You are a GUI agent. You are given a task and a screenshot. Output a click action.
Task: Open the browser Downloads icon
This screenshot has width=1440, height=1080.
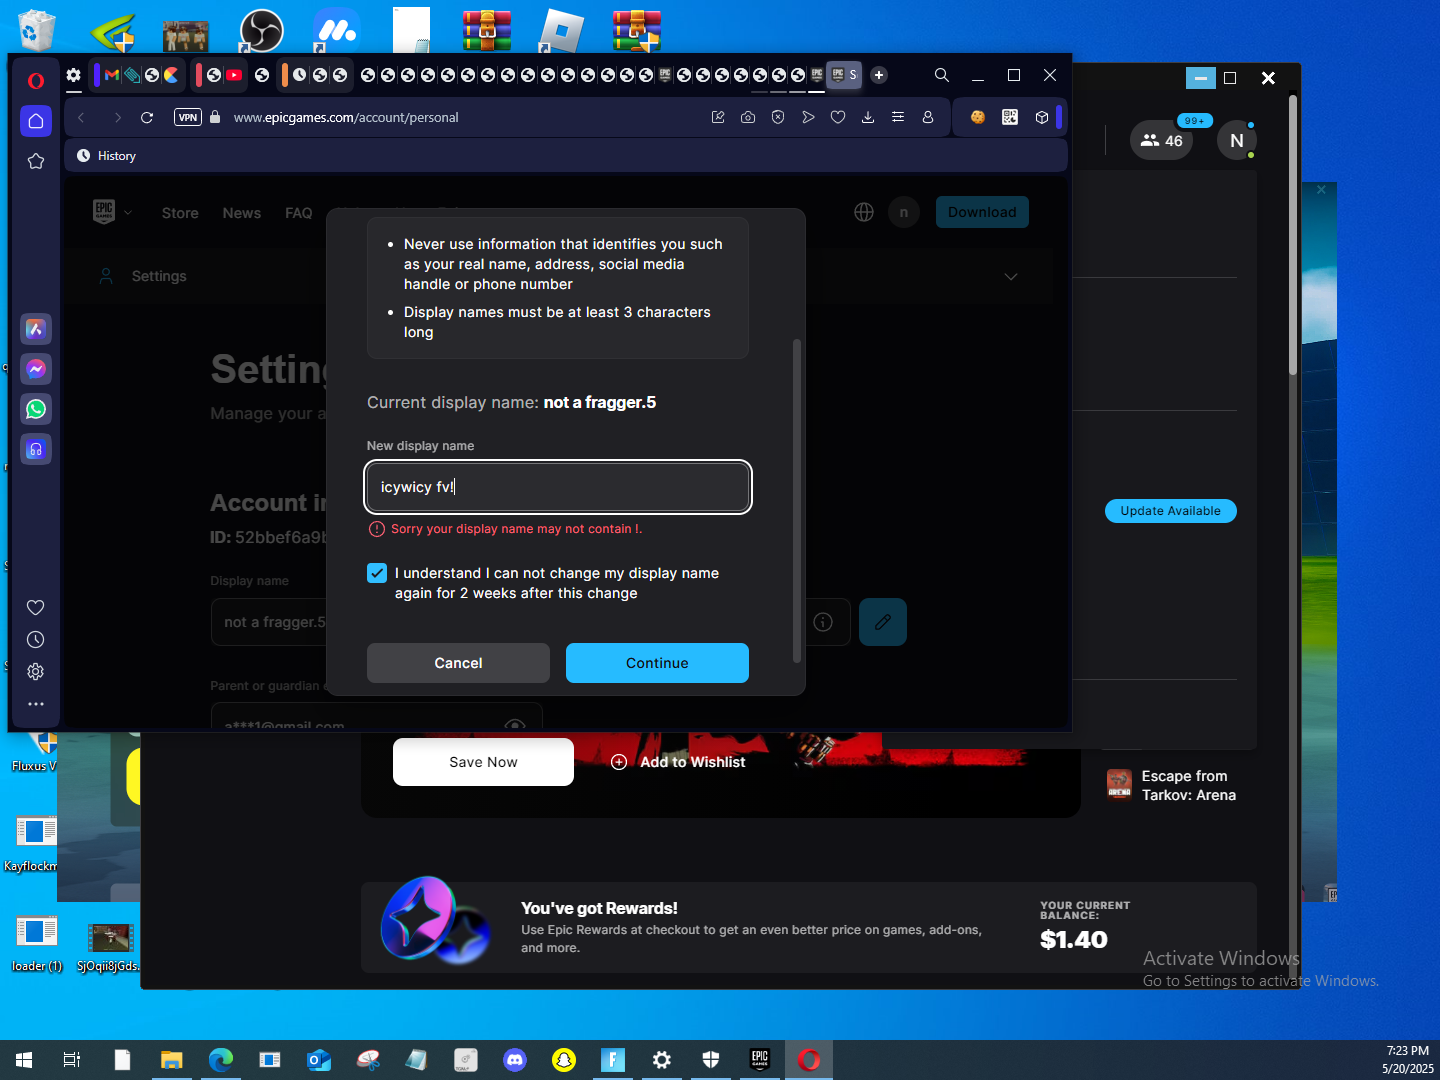click(x=868, y=117)
